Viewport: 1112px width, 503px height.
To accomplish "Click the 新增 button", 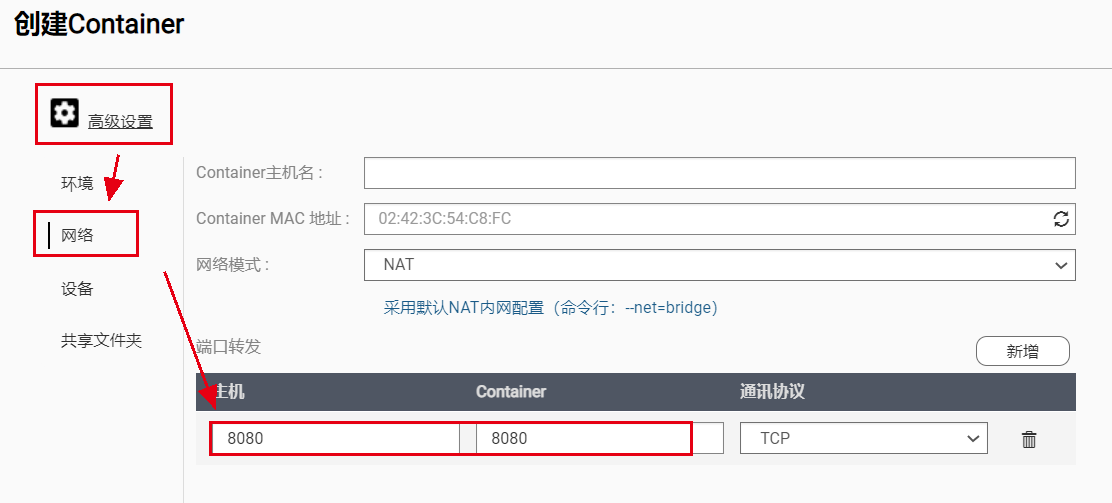I will point(1023,351).
